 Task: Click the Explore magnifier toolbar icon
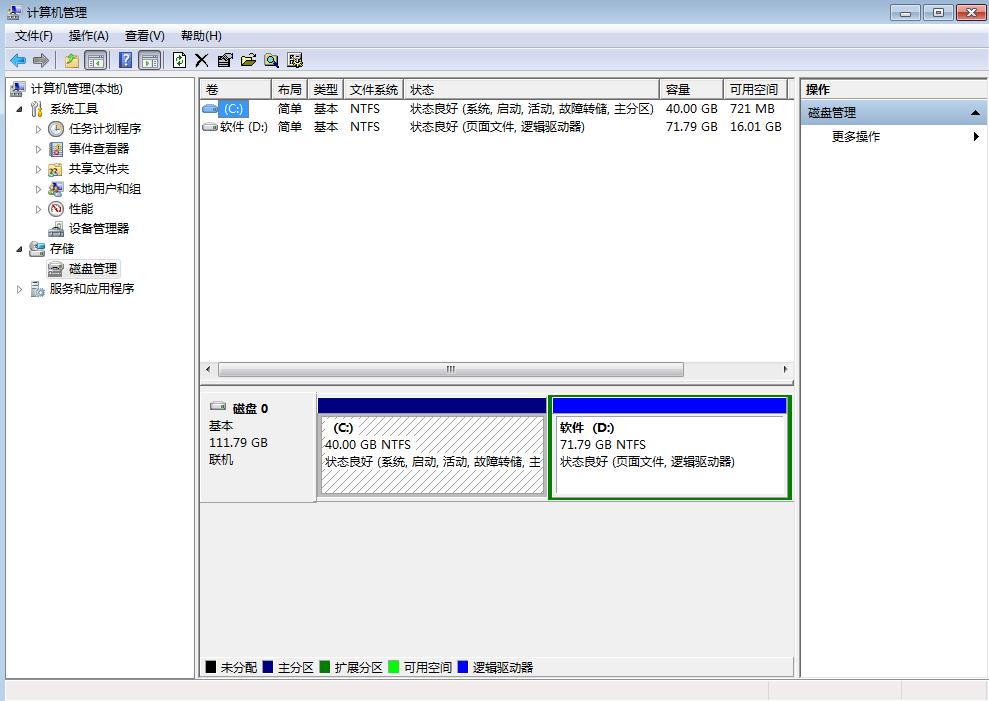[x=271, y=61]
